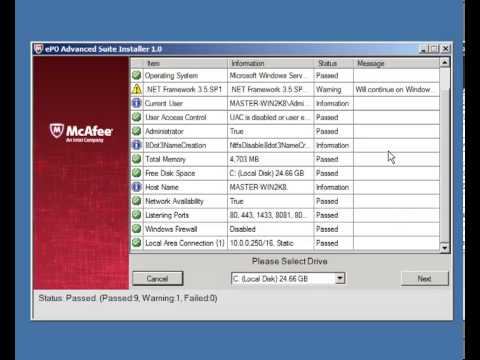Image resolution: width=480 pixels, height=360 pixels.
Task: Open the drive selection dropdown arrow
Action: point(340,278)
